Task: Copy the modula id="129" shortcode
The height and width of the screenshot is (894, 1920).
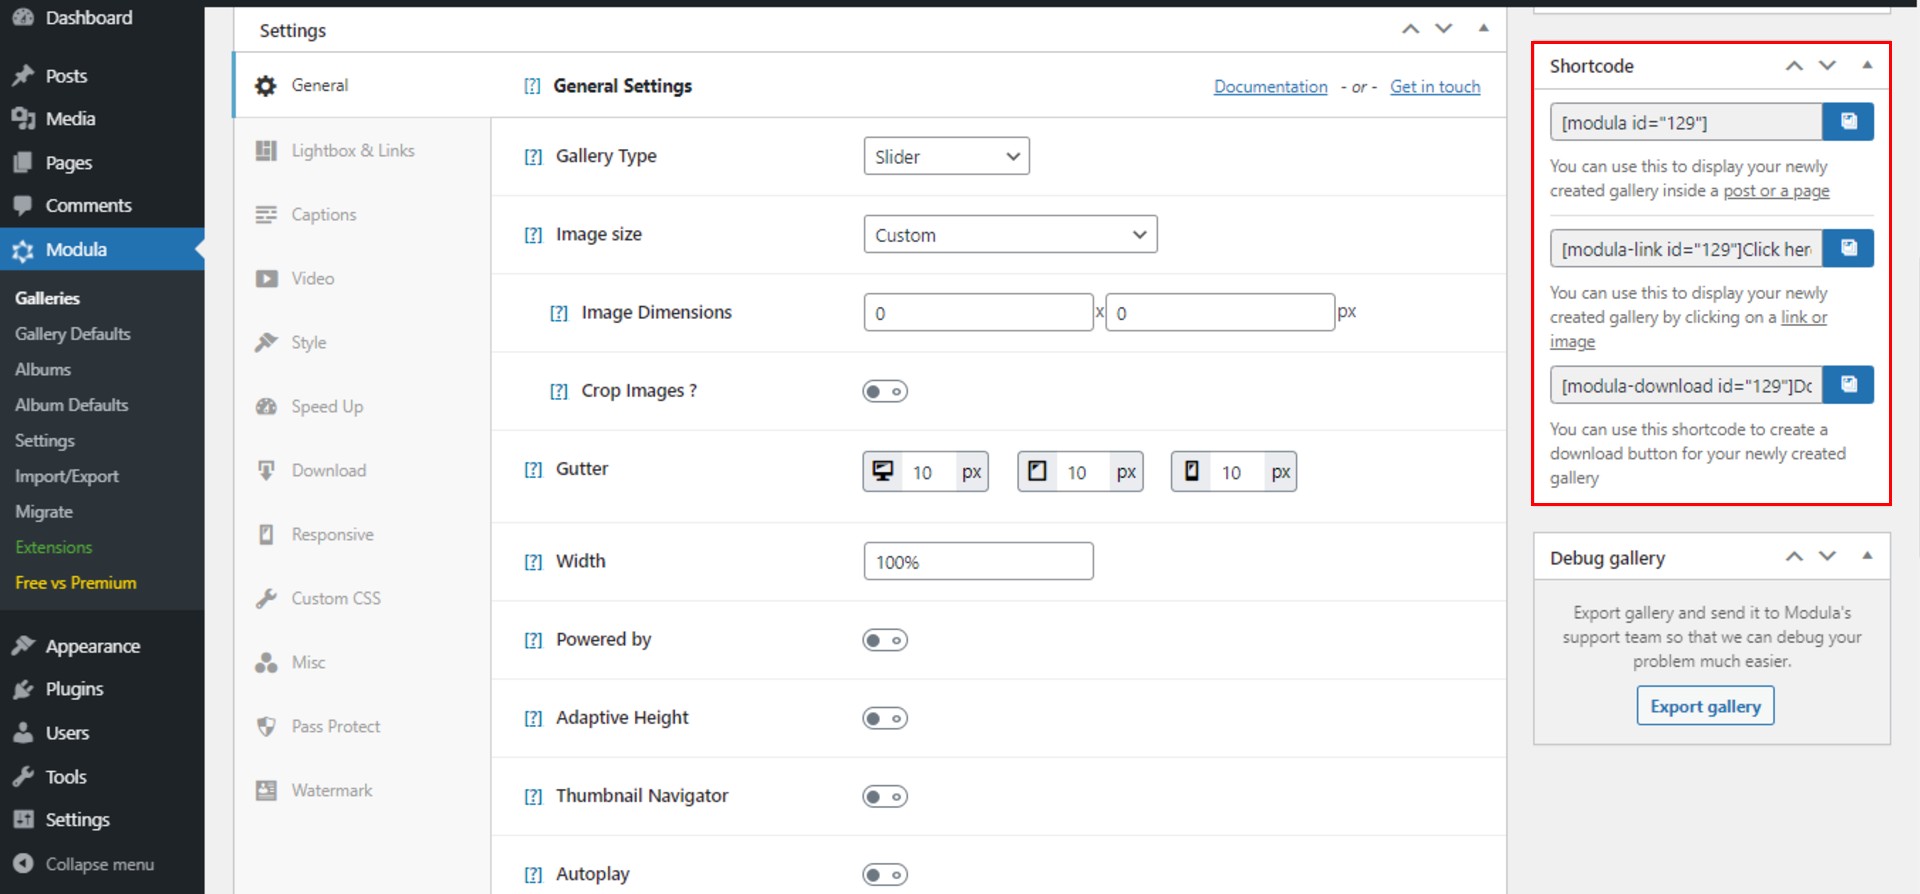Action: [1848, 122]
